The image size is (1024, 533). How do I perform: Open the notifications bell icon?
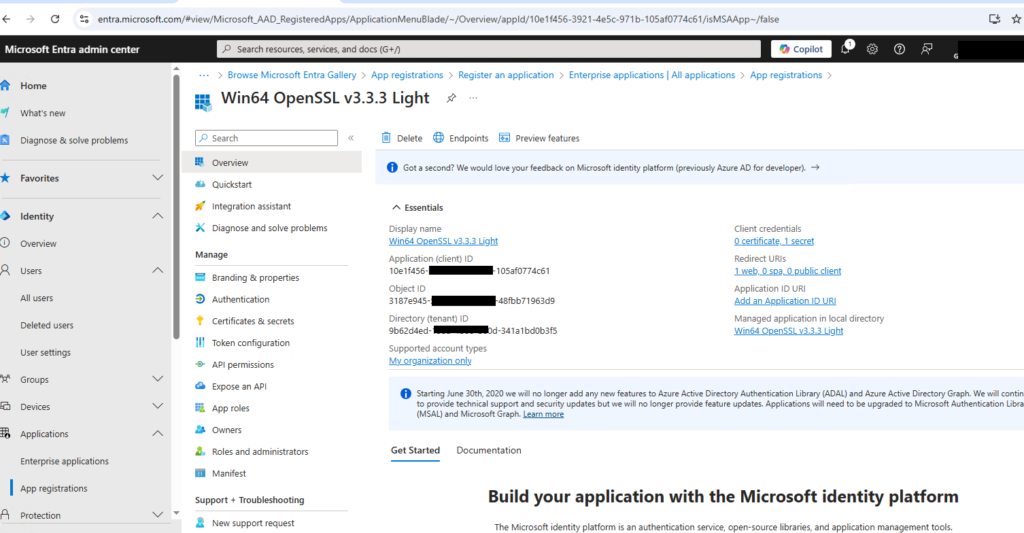(846, 48)
